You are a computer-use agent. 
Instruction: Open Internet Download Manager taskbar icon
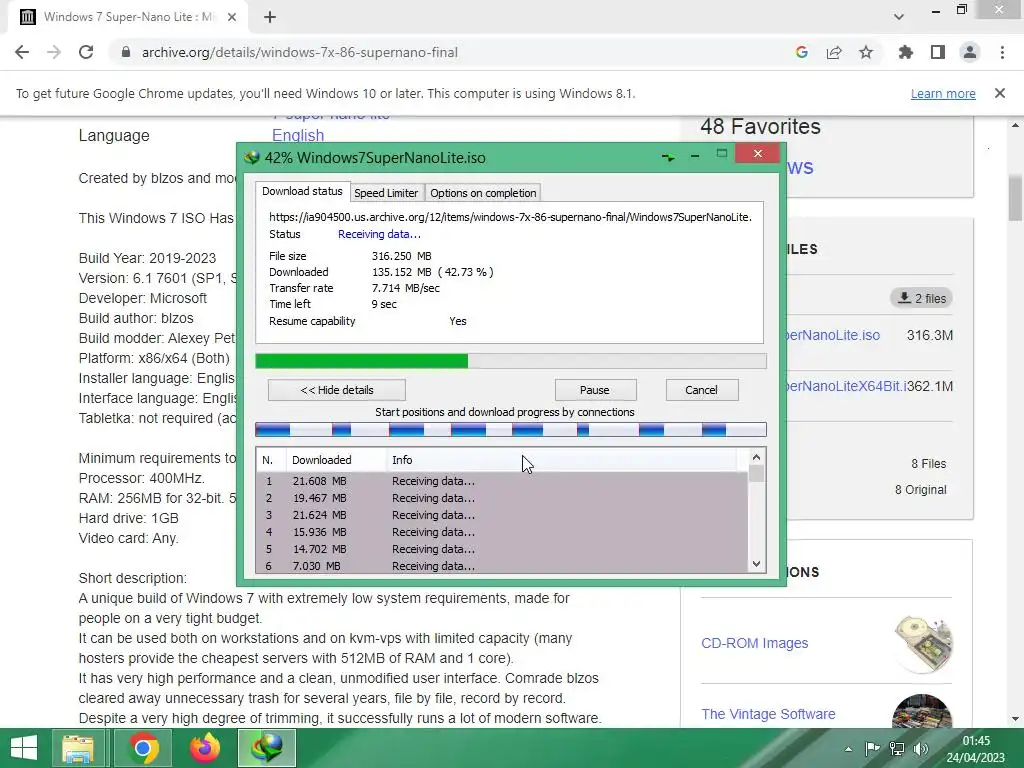267,748
